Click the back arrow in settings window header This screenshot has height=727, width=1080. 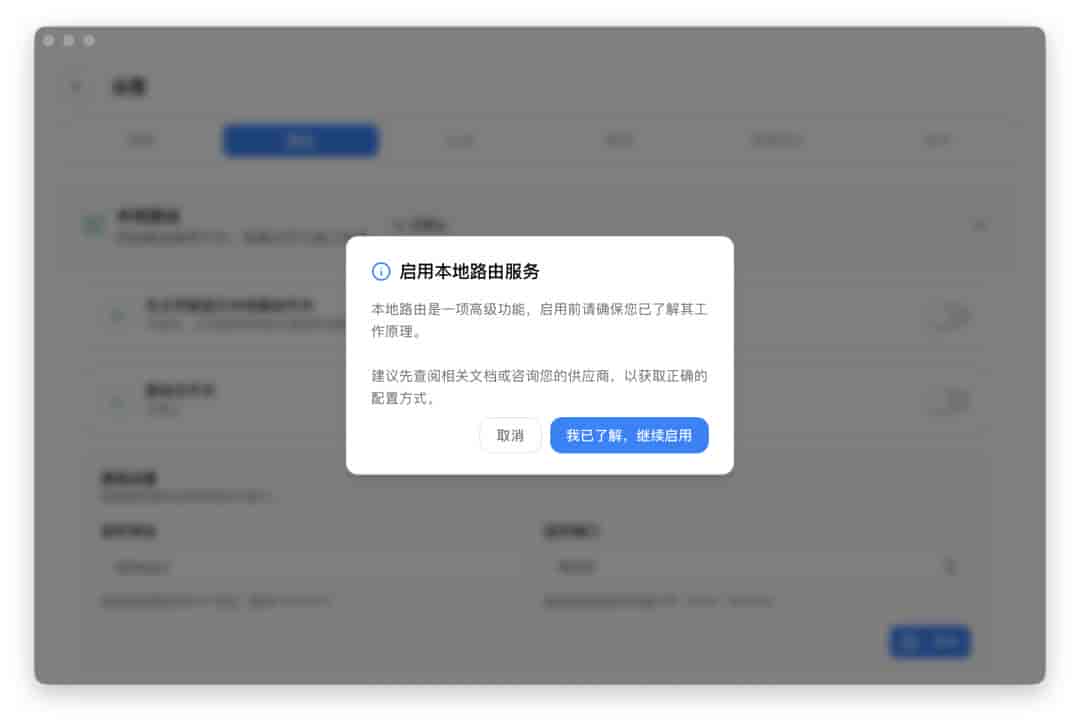[76, 87]
